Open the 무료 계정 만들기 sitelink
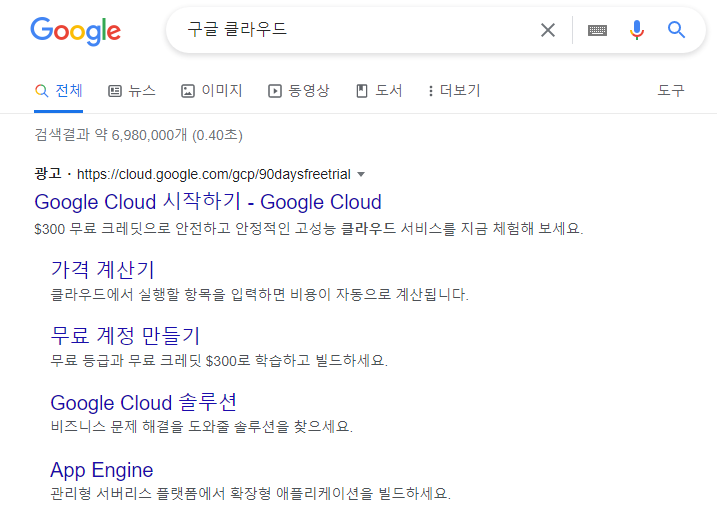This screenshot has height=520, width=717. tap(125, 336)
